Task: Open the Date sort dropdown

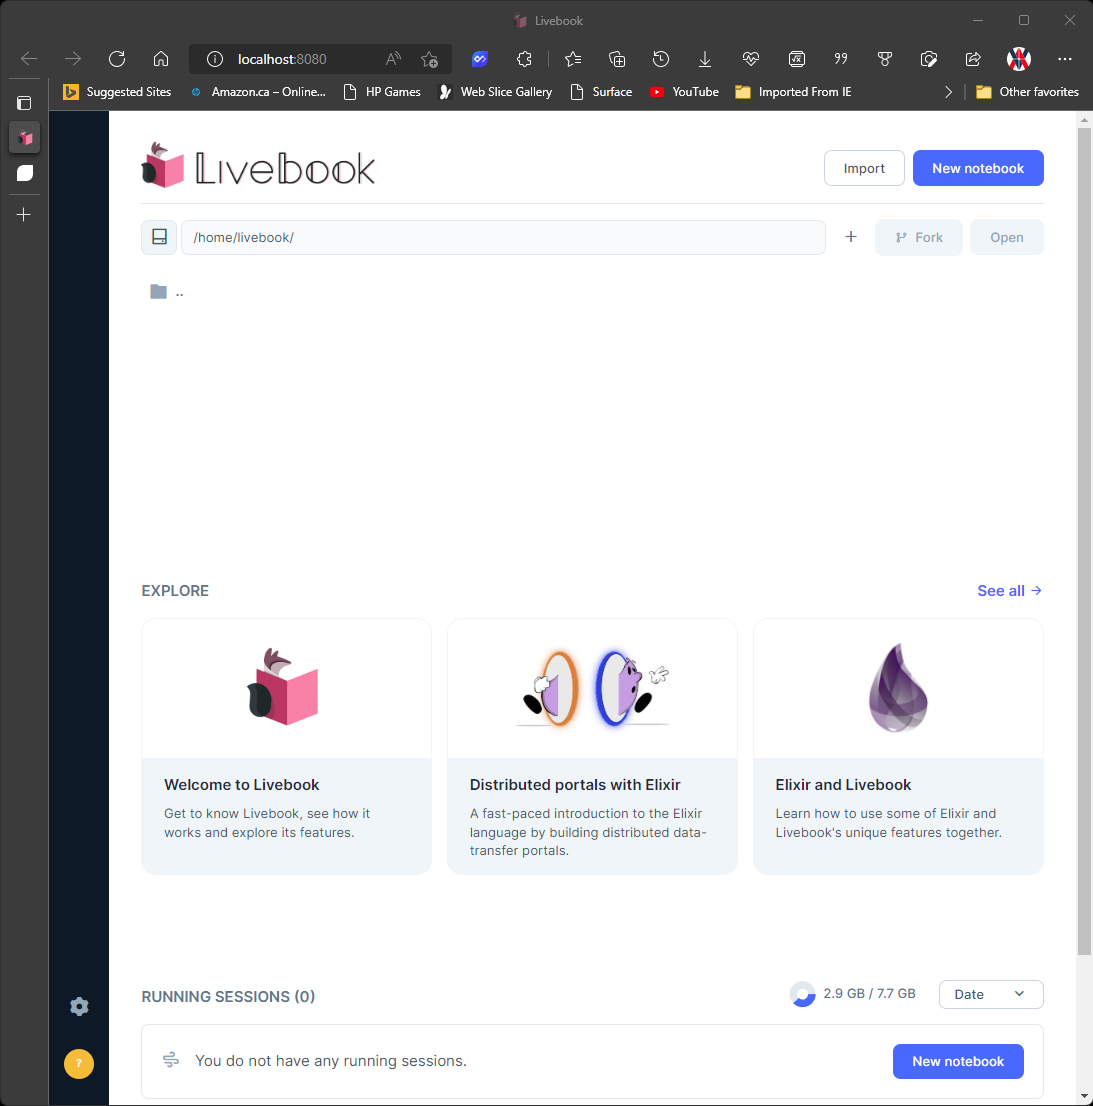Action: click(991, 995)
